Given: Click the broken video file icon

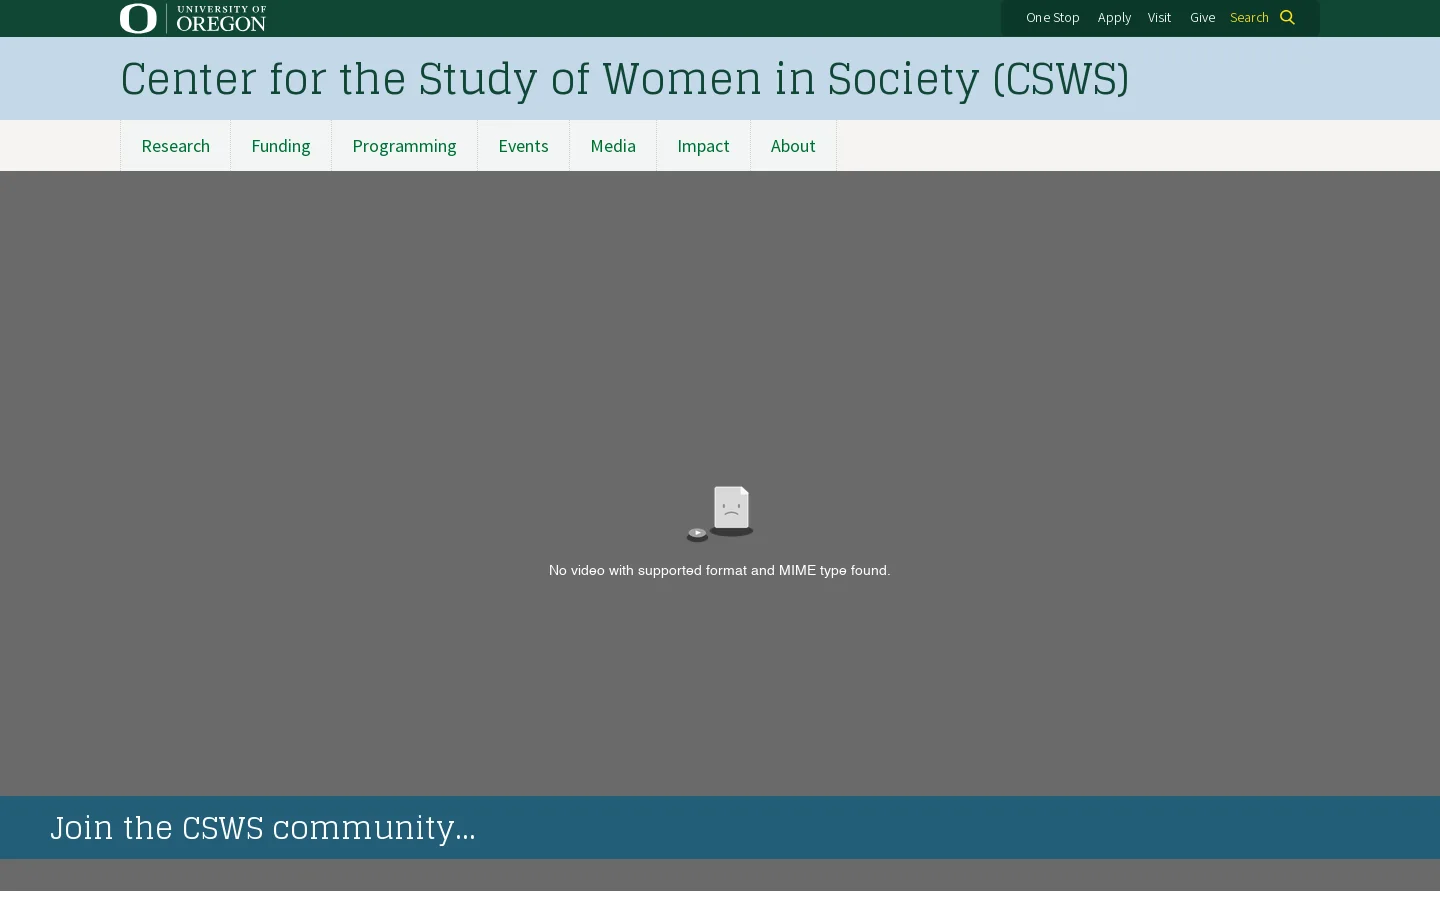Looking at the screenshot, I should (720, 514).
